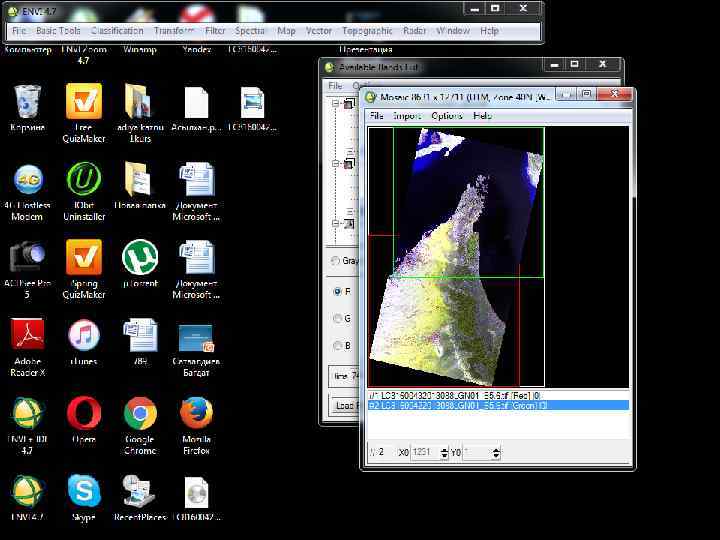
Task: Open the Vector menu
Action: click(319, 31)
